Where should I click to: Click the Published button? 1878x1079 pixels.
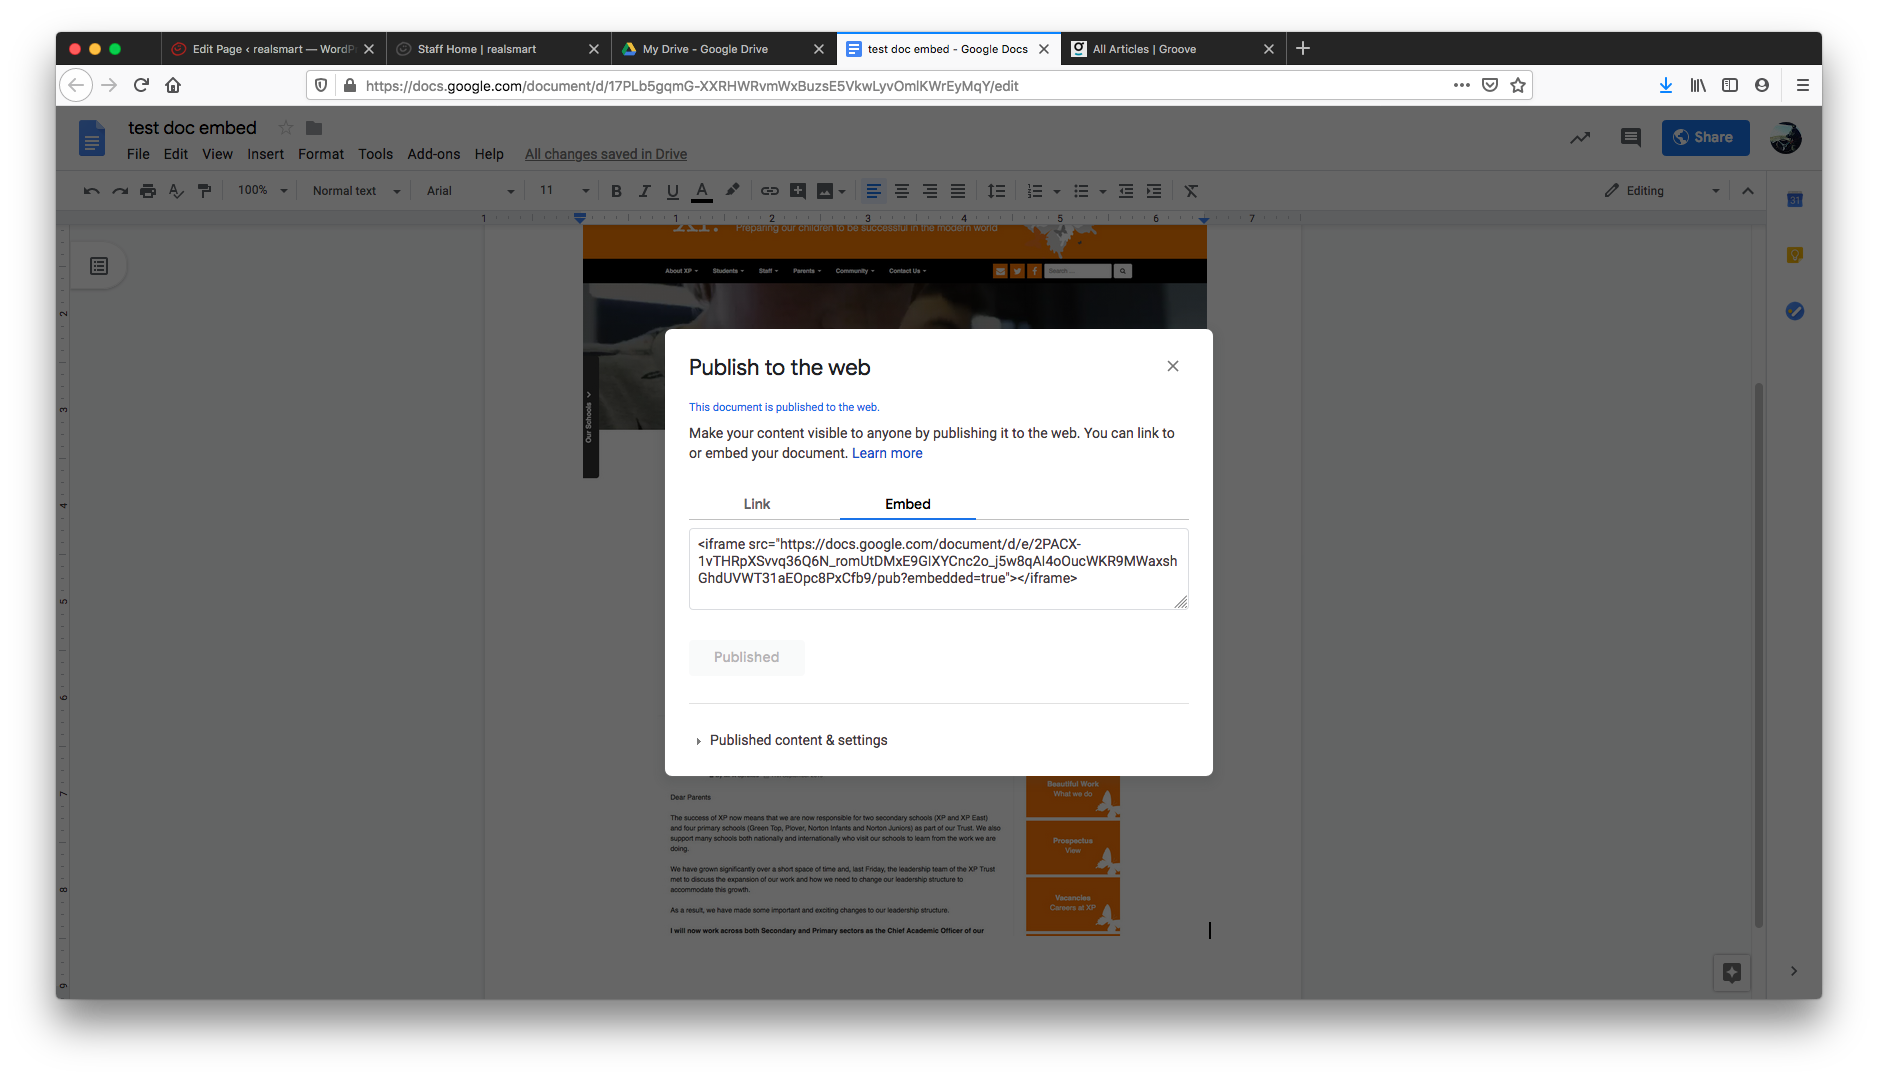point(747,657)
